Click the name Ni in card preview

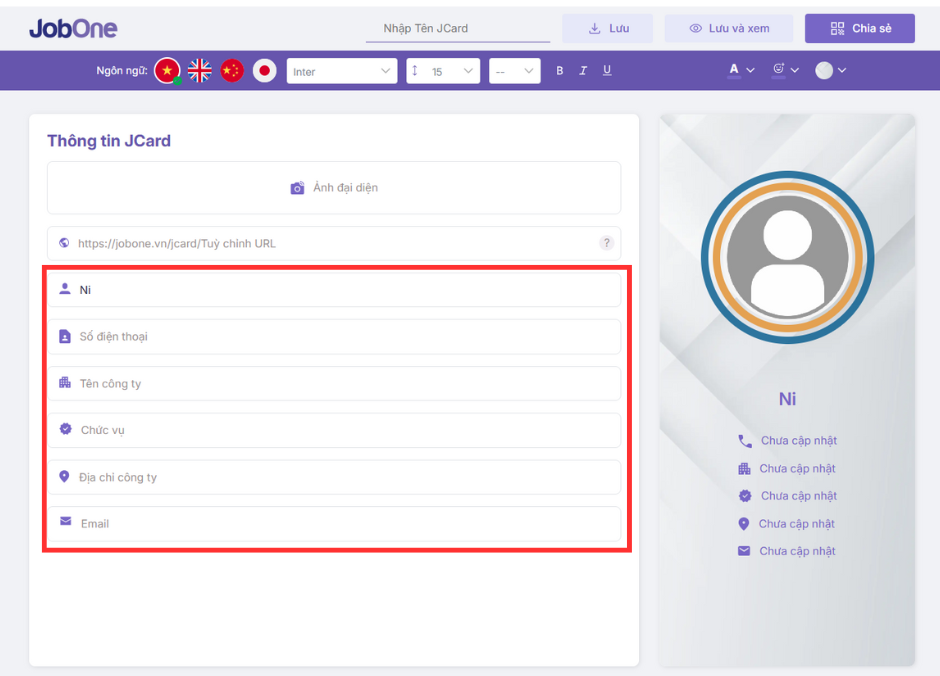pos(787,399)
